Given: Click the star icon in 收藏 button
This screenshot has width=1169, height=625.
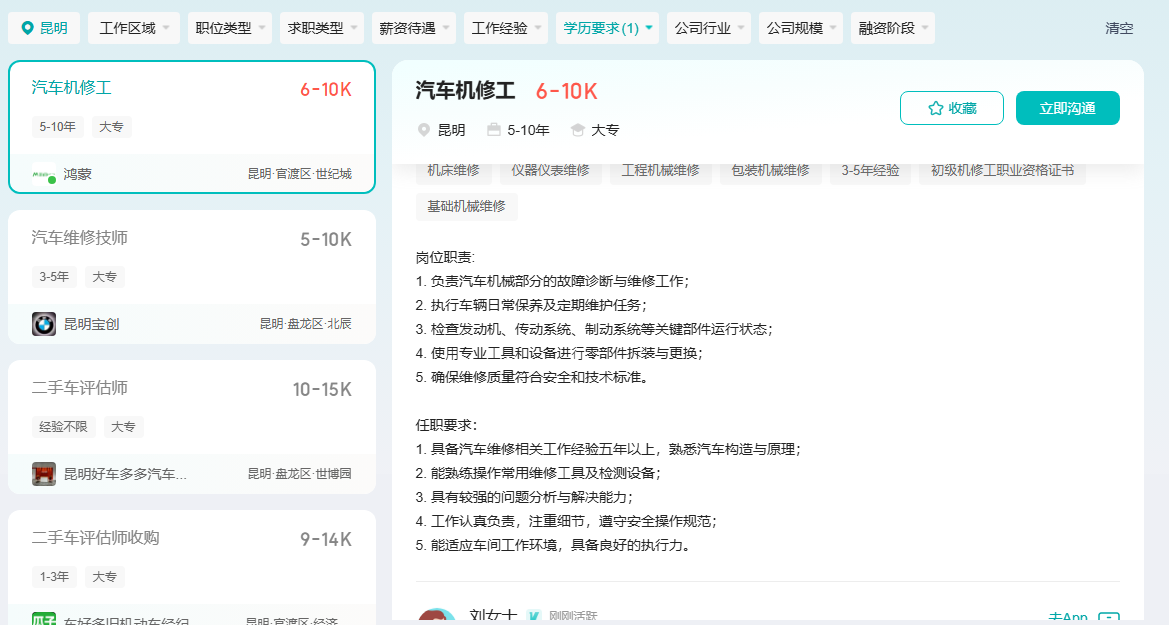Looking at the screenshot, I should [x=936, y=108].
